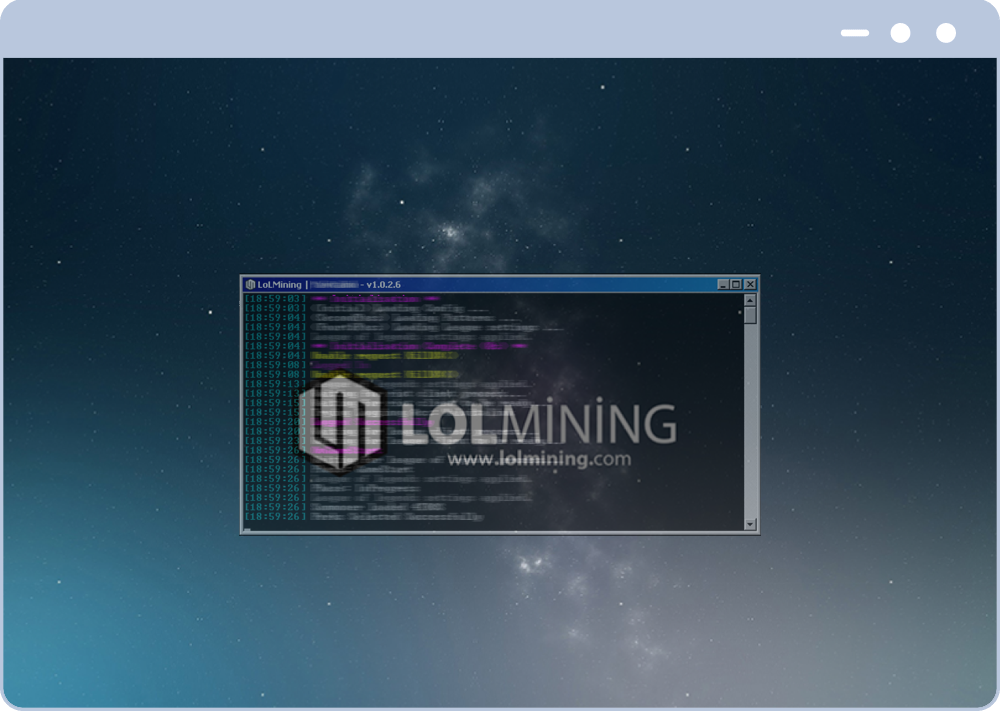The image size is (1000, 712).
Task: Select the [18:59:23] log timestamp
Action: coord(276,441)
